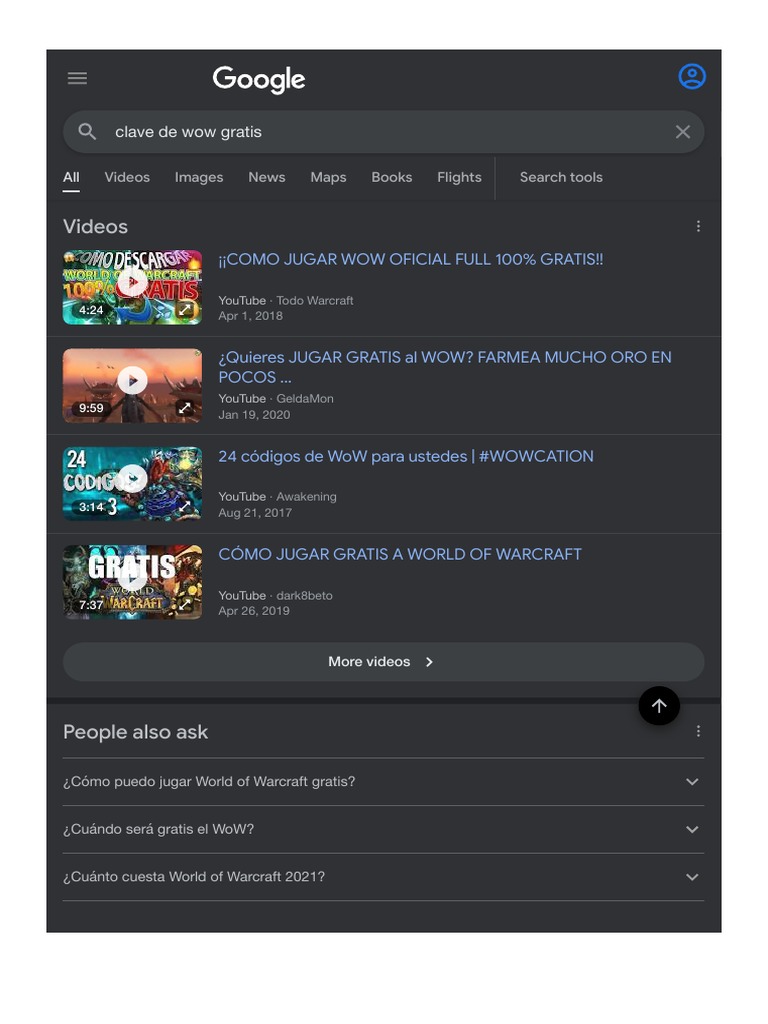Open Search tools
Screen dimensions: 768x1024
(561, 177)
